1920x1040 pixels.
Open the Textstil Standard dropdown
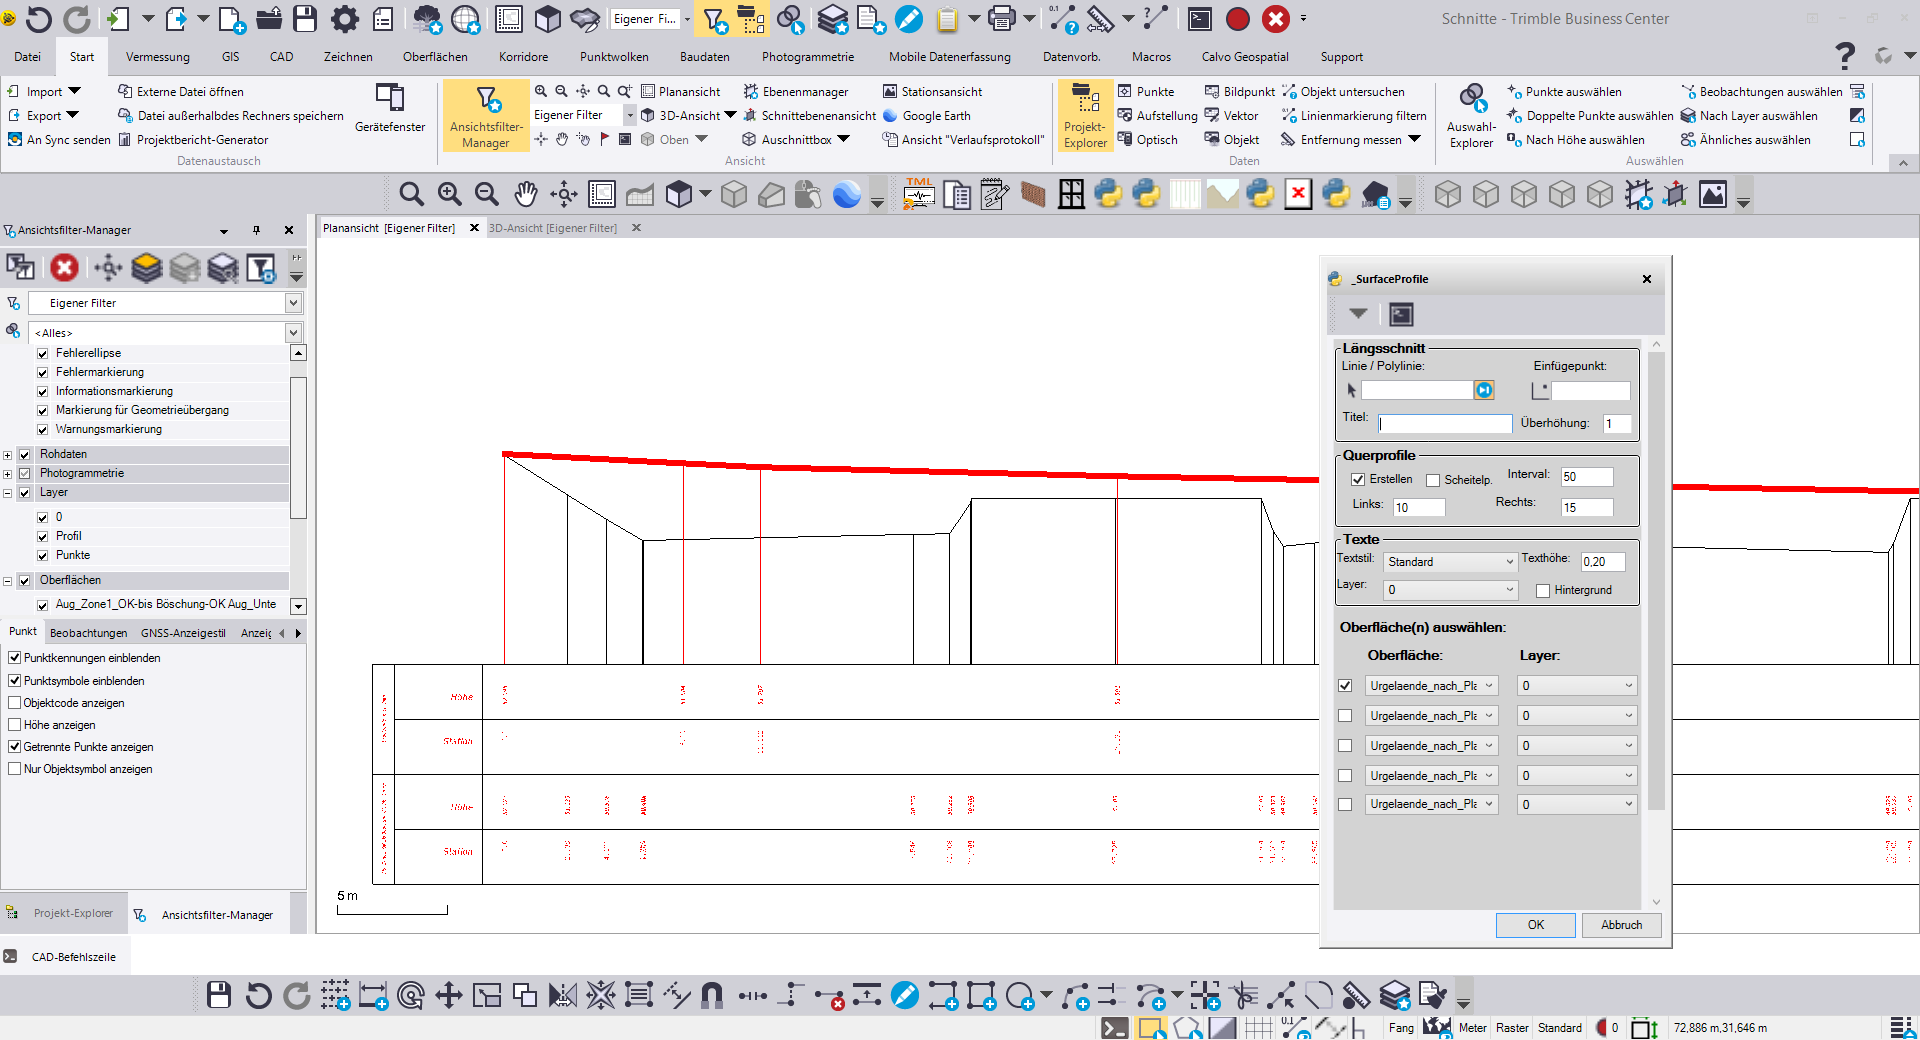(1450, 562)
